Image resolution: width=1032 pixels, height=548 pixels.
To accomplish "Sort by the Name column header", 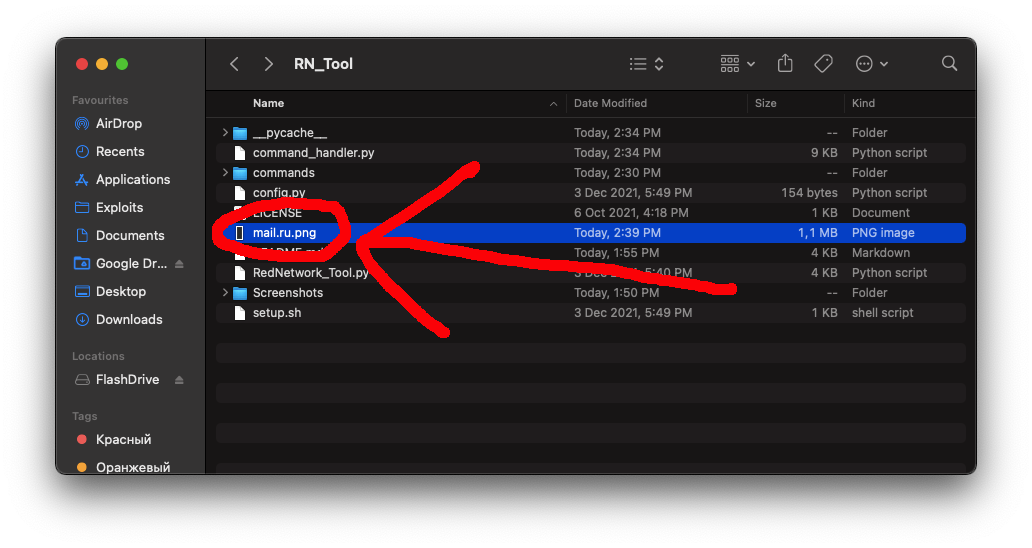I will point(269,103).
